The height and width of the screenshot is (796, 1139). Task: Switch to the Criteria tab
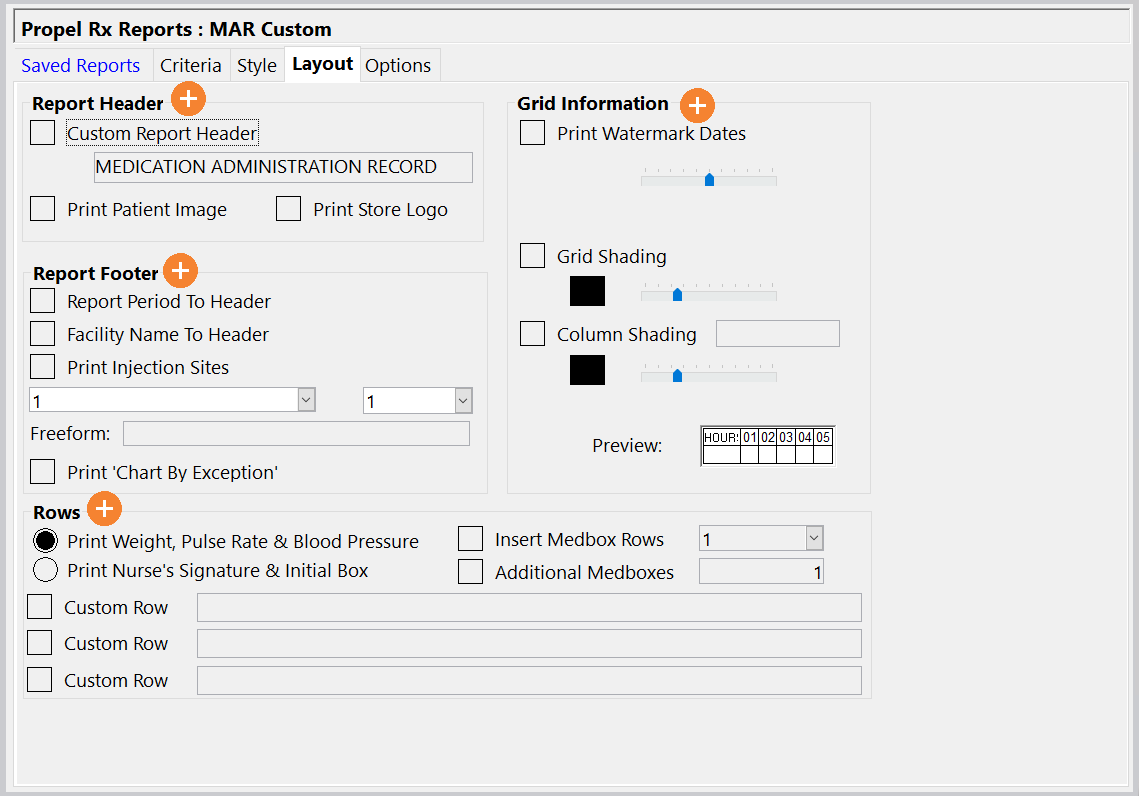point(191,66)
